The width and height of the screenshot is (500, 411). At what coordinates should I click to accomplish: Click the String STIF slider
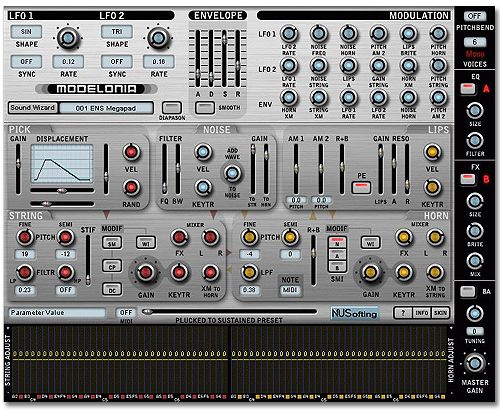[x=88, y=260]
